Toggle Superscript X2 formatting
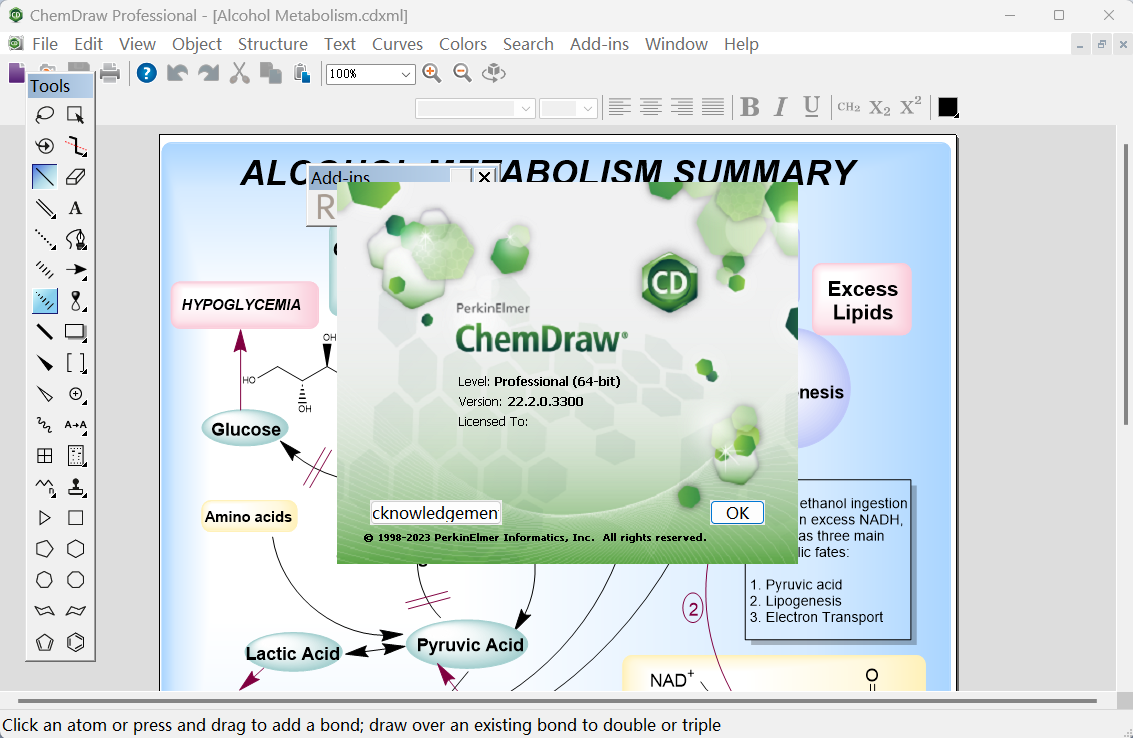 (910, 106)
